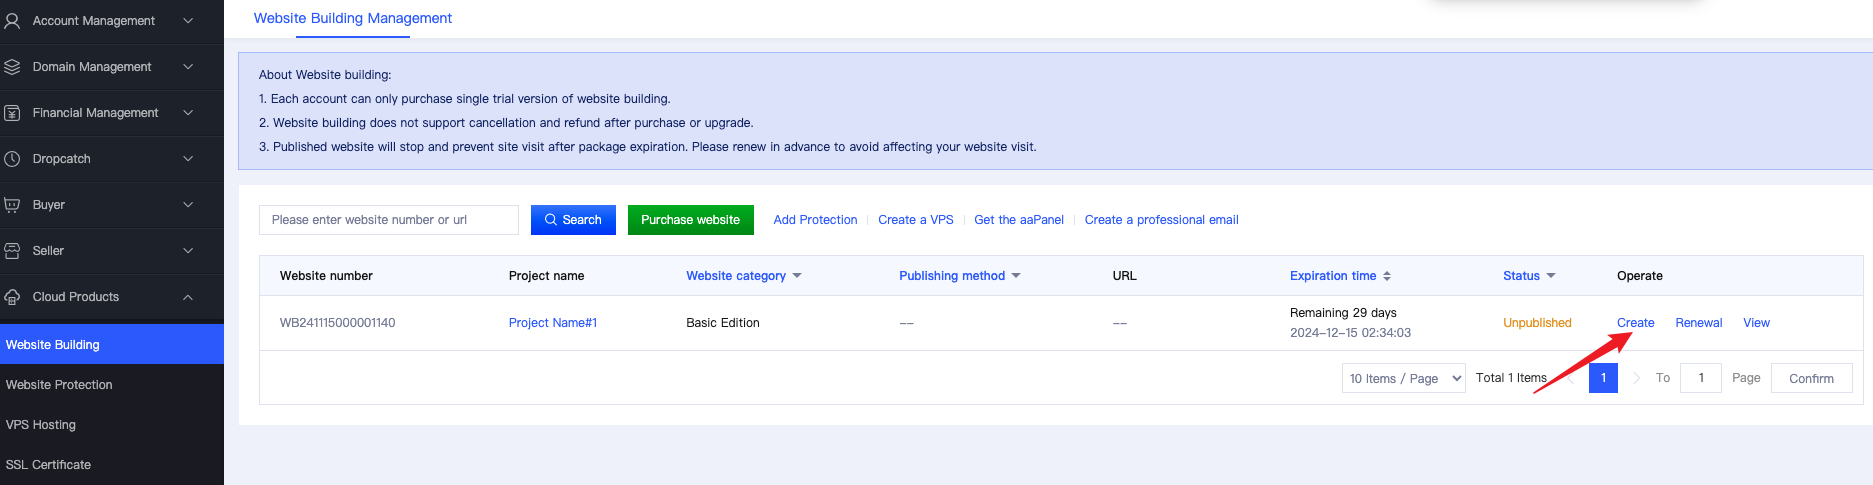Click the Domain Management layers icon
This screenshot has width=1873, height=485.
click(x=12, y=67)
